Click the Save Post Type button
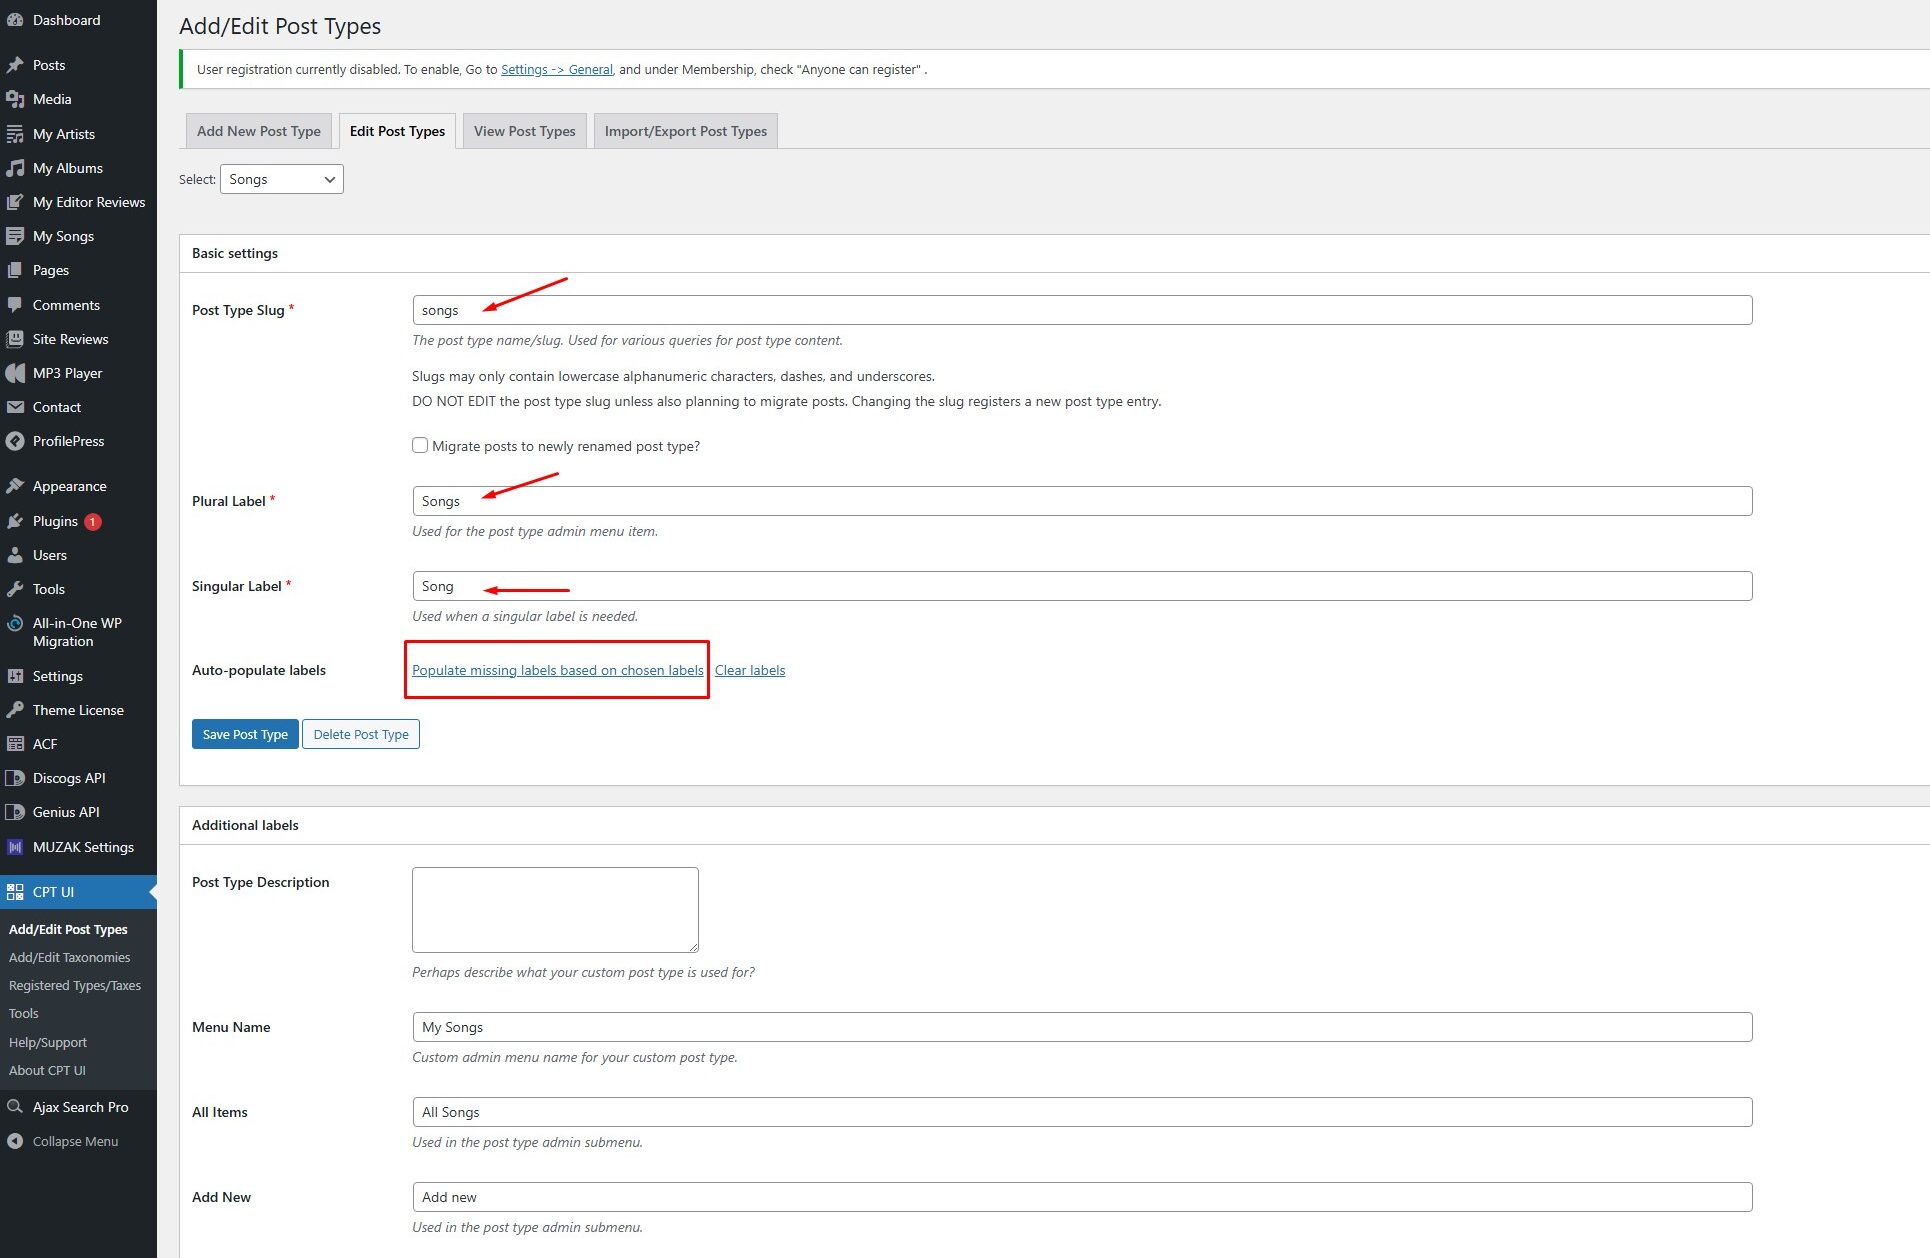Viewport: 1930px width, 1258px height. (x=245, y=734)
